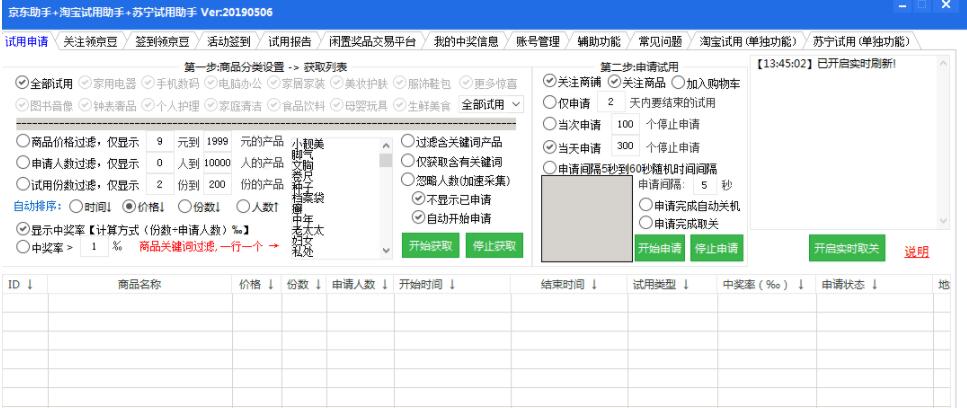
Task: Switch to the 关注领京豆 tab
Action: [x=90, y=42]
